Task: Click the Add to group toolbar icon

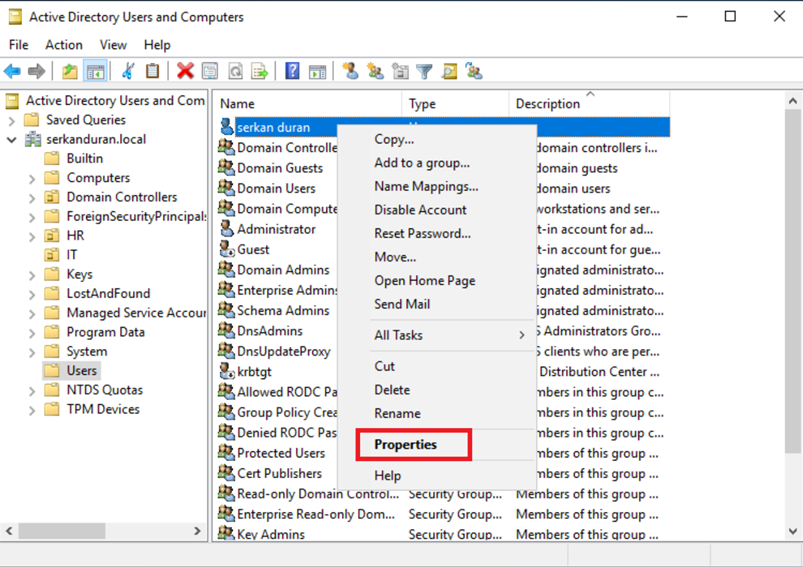Action: [x=474, y=71]
